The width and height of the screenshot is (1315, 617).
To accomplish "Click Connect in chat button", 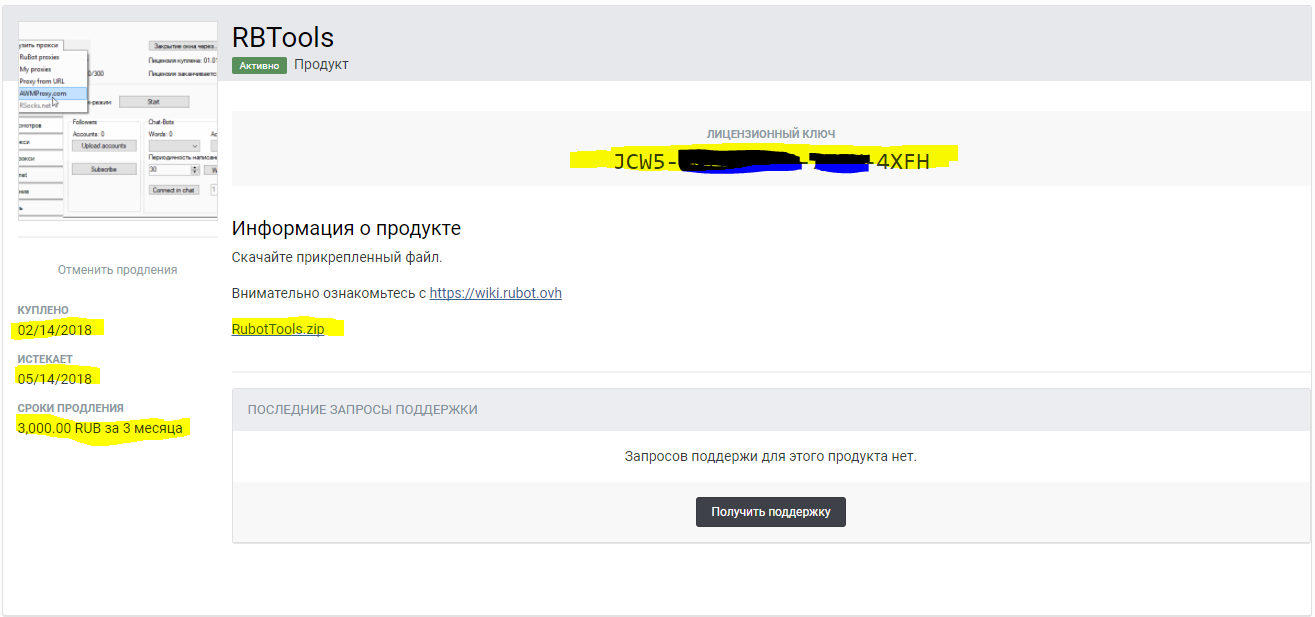I will point(174,190).
